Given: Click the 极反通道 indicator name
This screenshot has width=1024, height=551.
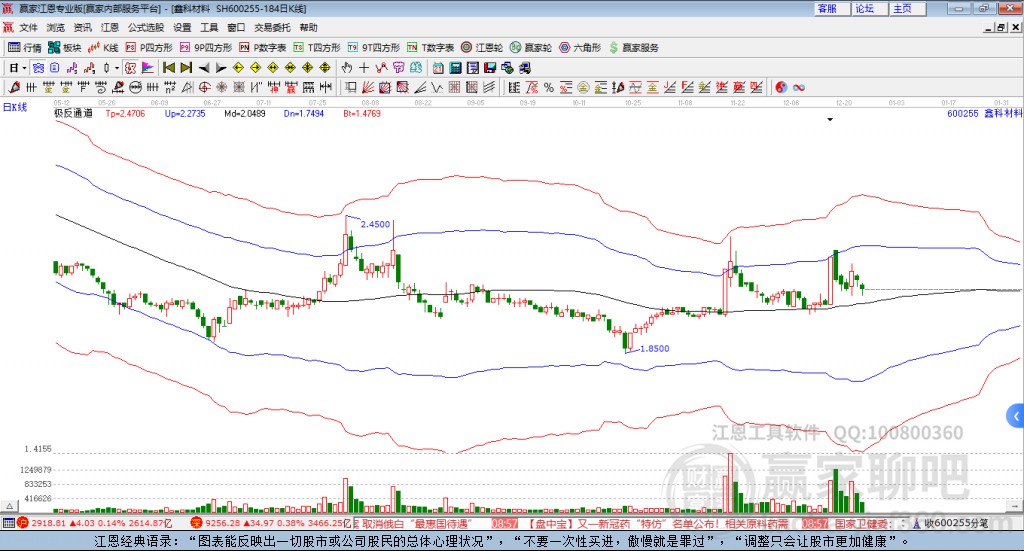Looking at the screenshot, I should coord(73,113).
